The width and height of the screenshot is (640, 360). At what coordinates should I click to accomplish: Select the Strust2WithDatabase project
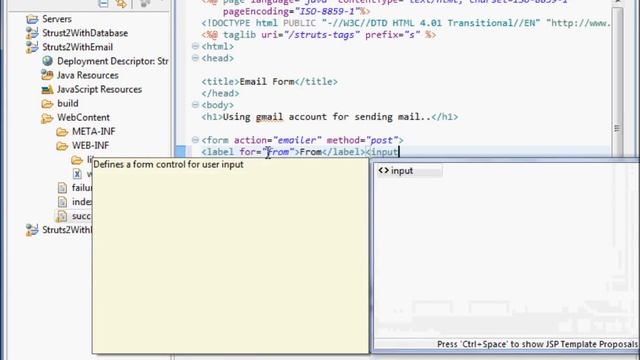(85, 33)
